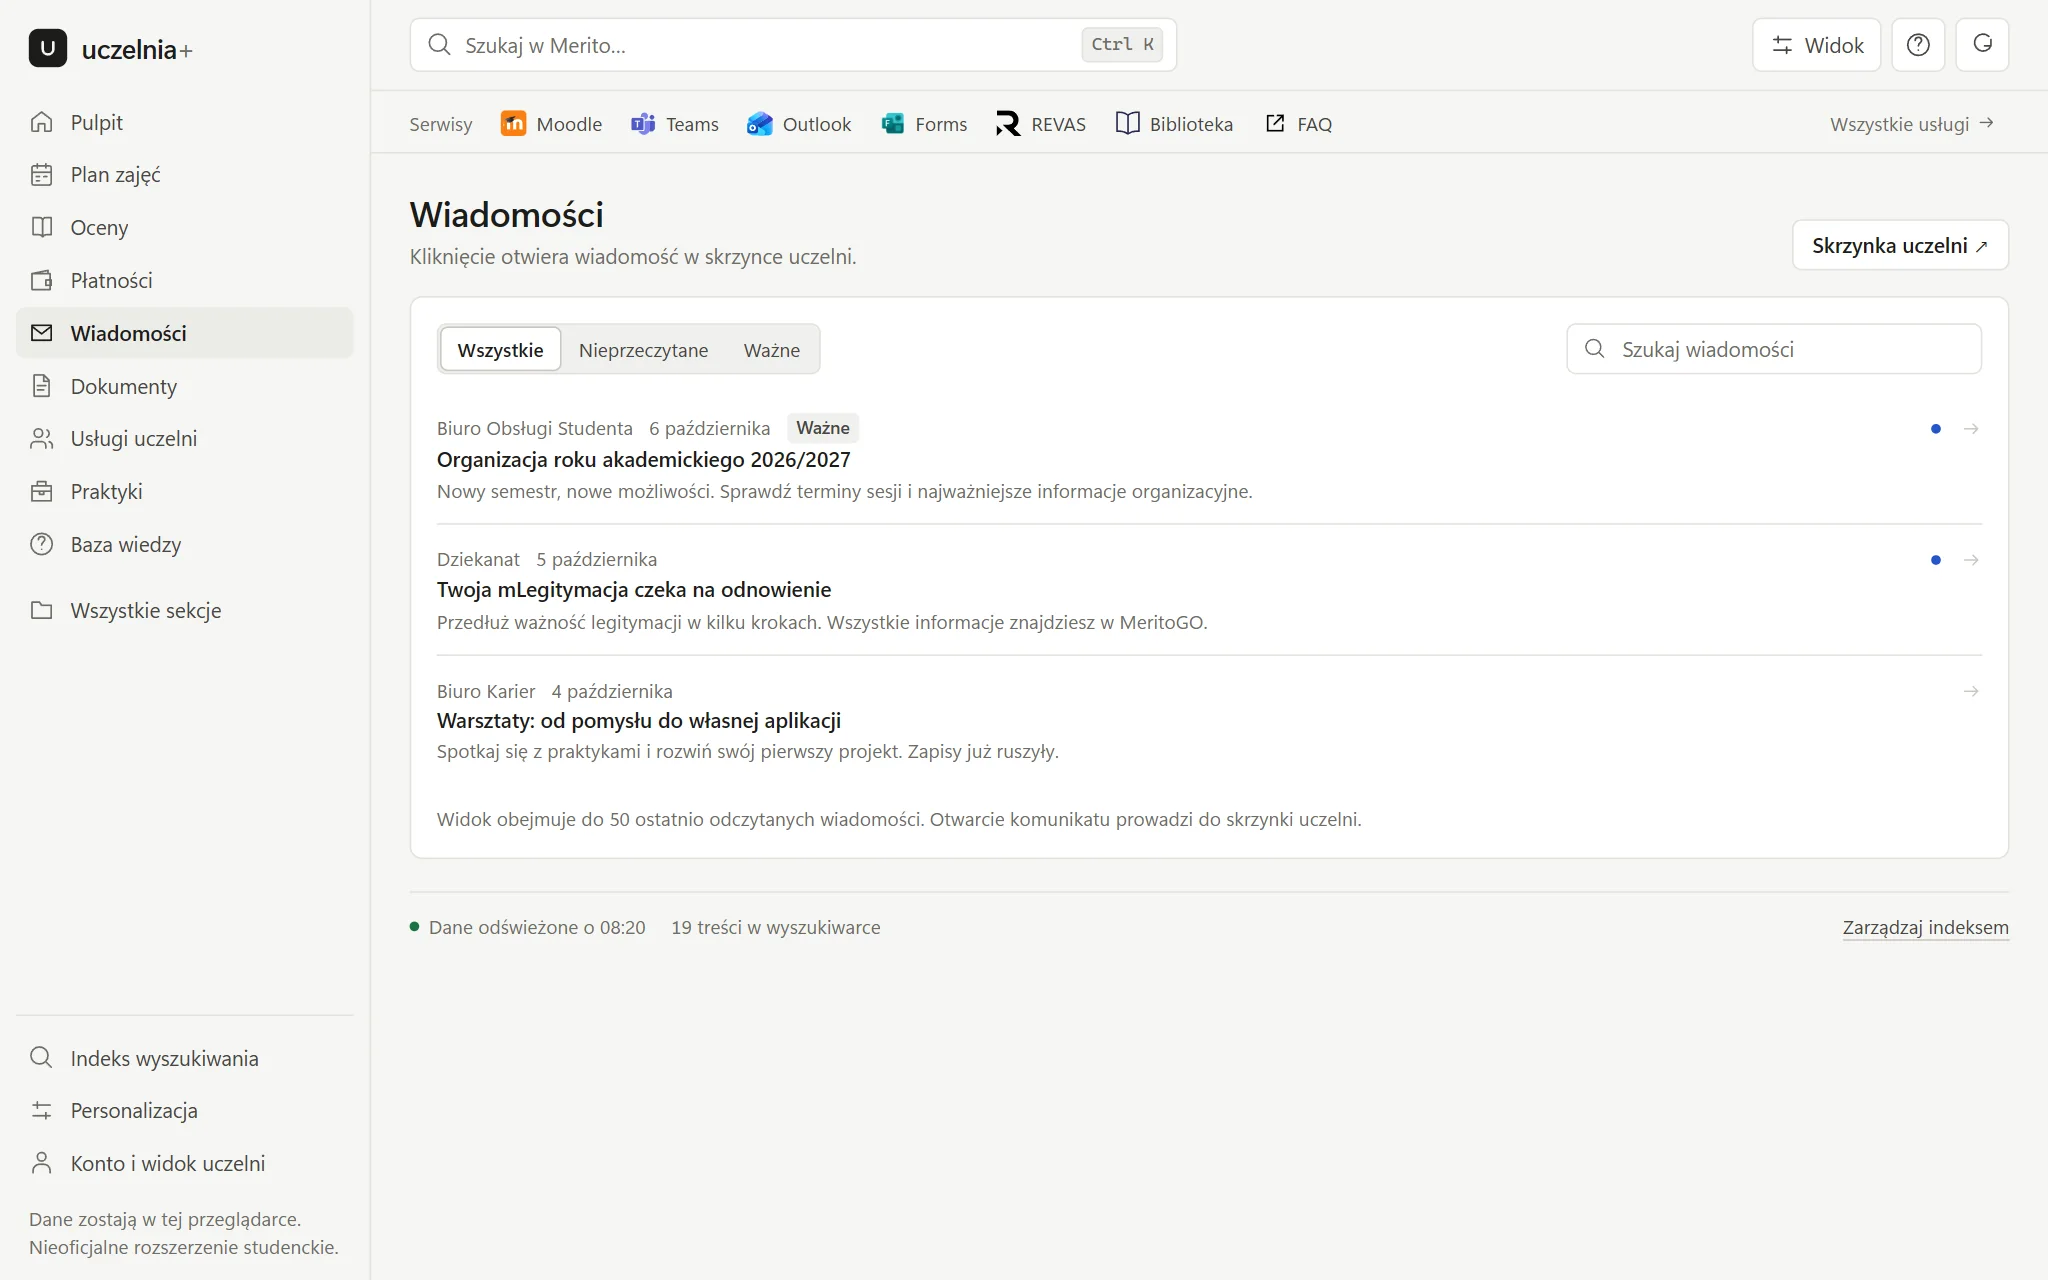Launch REVAS service icon
Screen dimensions: 2048x1280
coord(1008,123)
